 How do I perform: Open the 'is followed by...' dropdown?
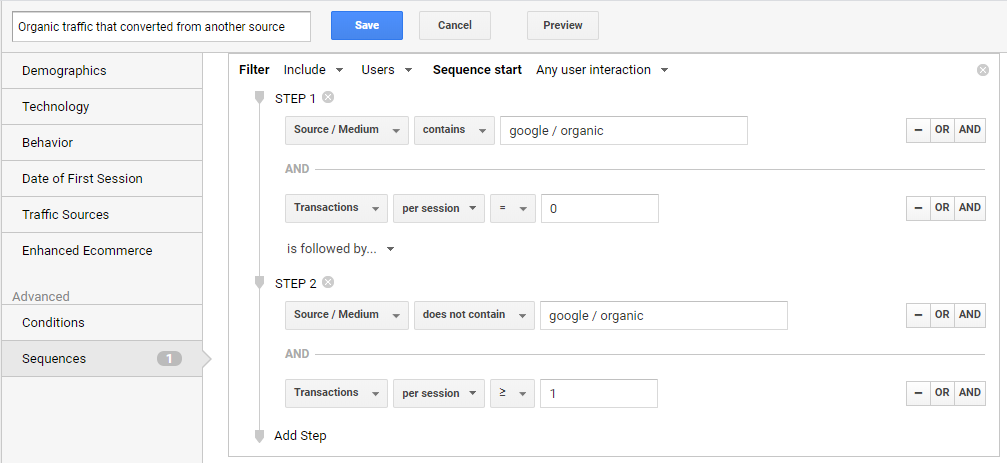340,249
